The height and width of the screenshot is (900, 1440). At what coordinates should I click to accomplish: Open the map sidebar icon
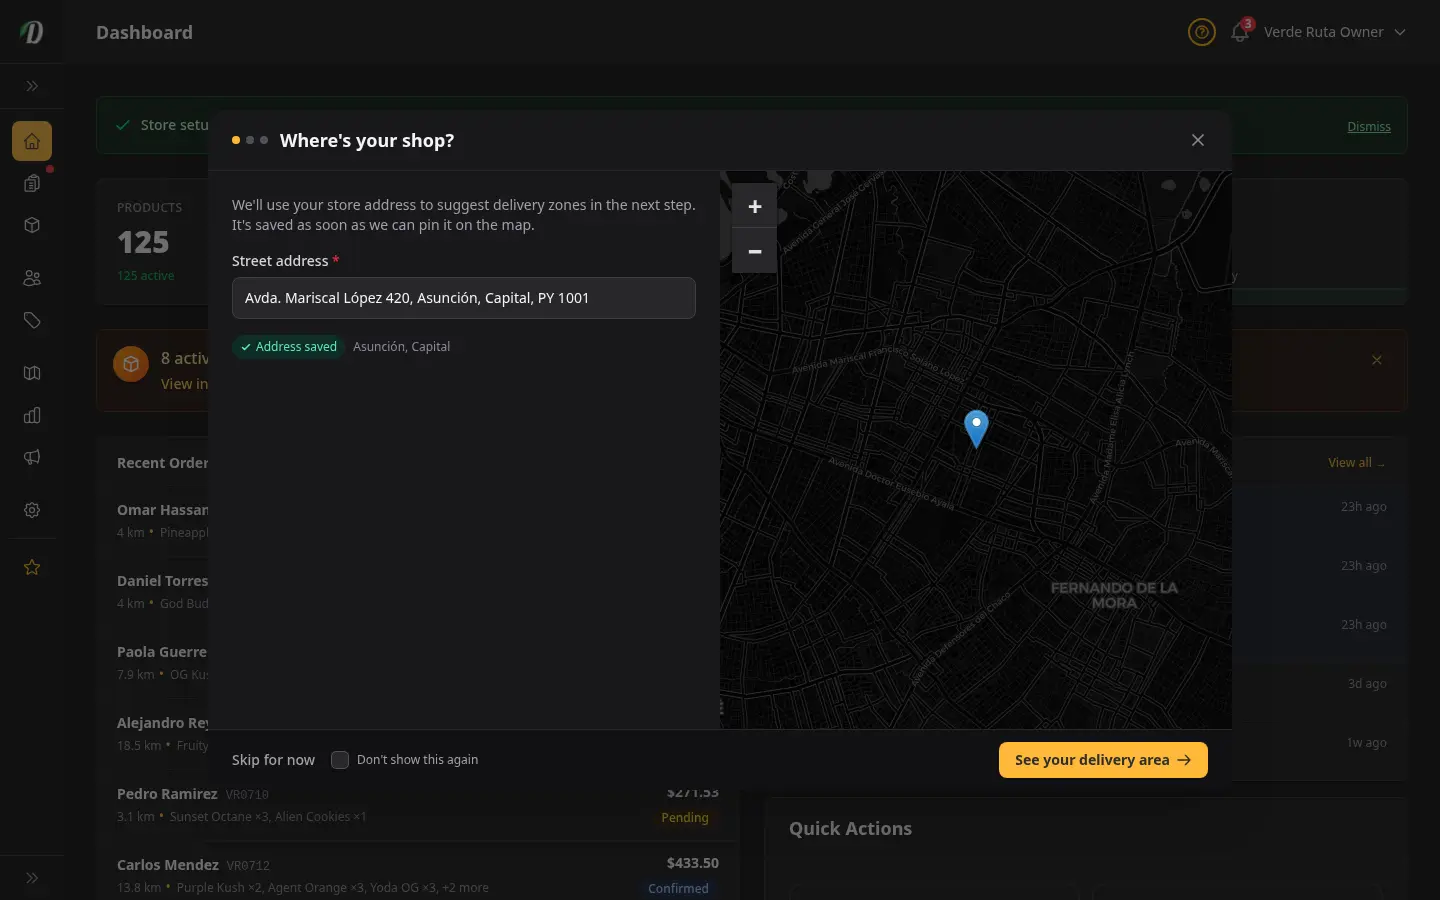(x=32, y=373)
